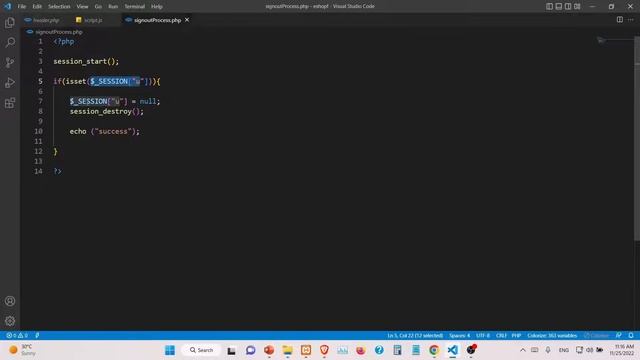Image resolution: width=640 pixels, height=360 pixels.
Task: Open editor More Actions ellipsis
Action: [x=631, y=20]
